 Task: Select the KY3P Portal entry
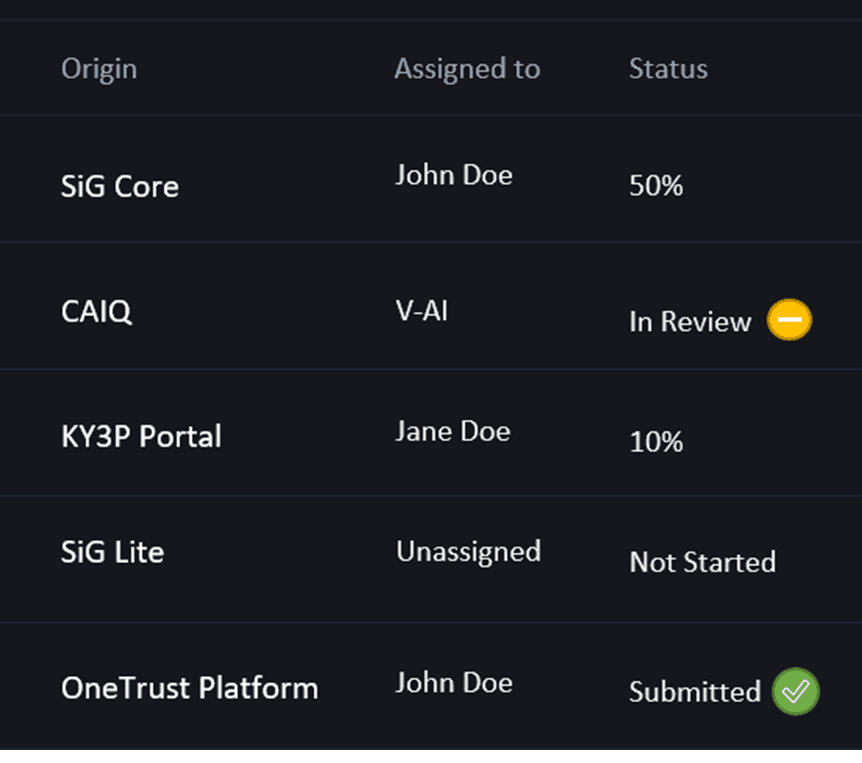[141, 437]
